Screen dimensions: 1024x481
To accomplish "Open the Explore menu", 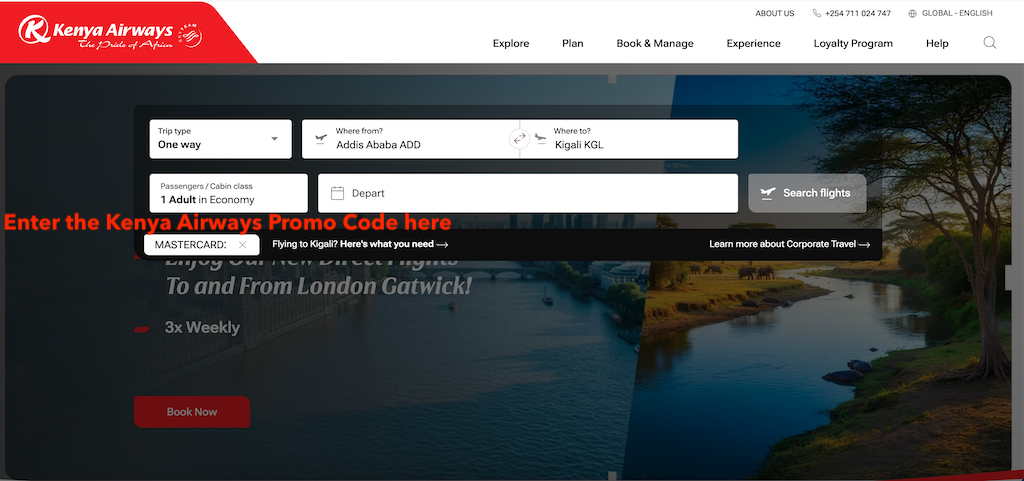I will [x=511, y=44].
